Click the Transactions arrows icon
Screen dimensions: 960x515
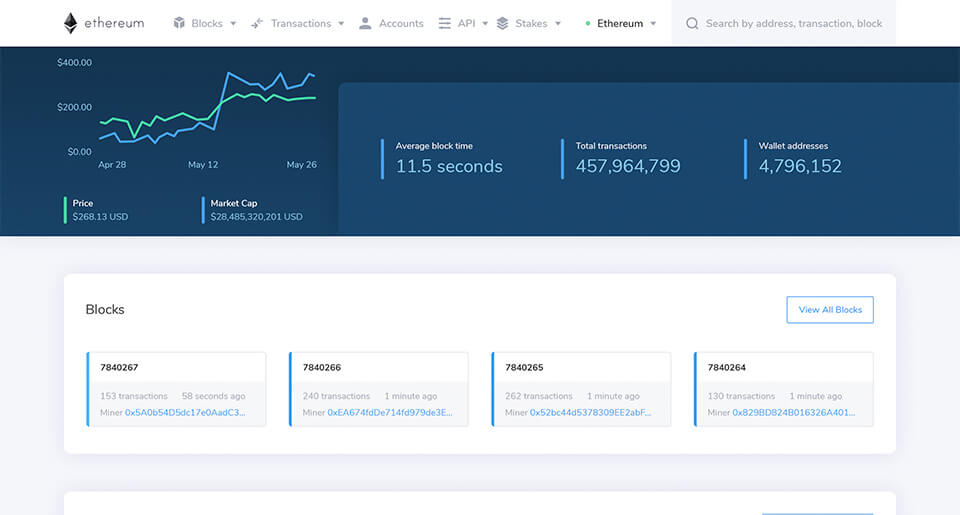(x=257, y=23)
